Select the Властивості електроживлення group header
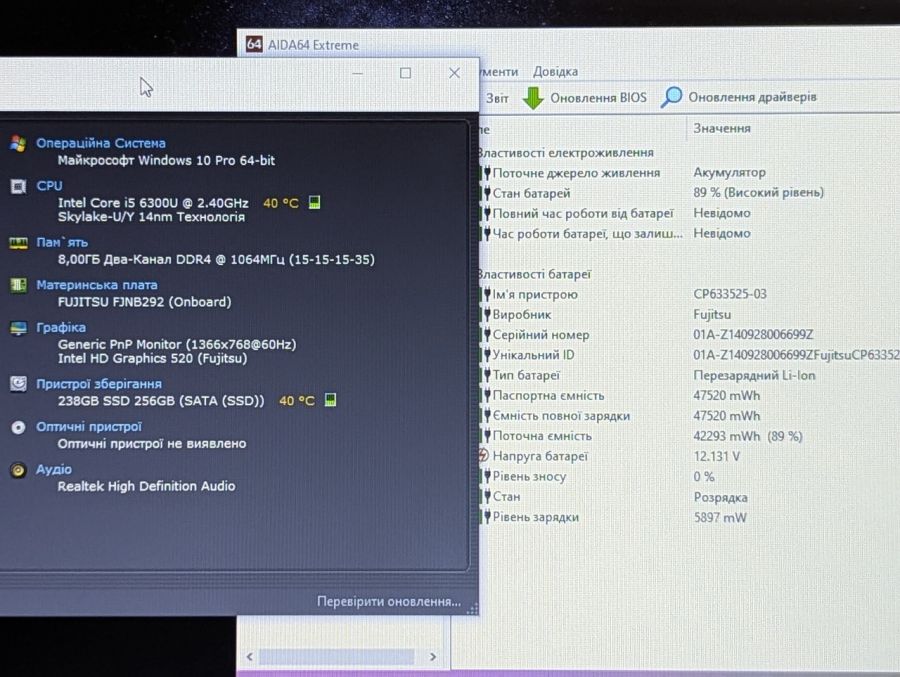This screenshot has width=900, height=677. (x=566, y=153)
